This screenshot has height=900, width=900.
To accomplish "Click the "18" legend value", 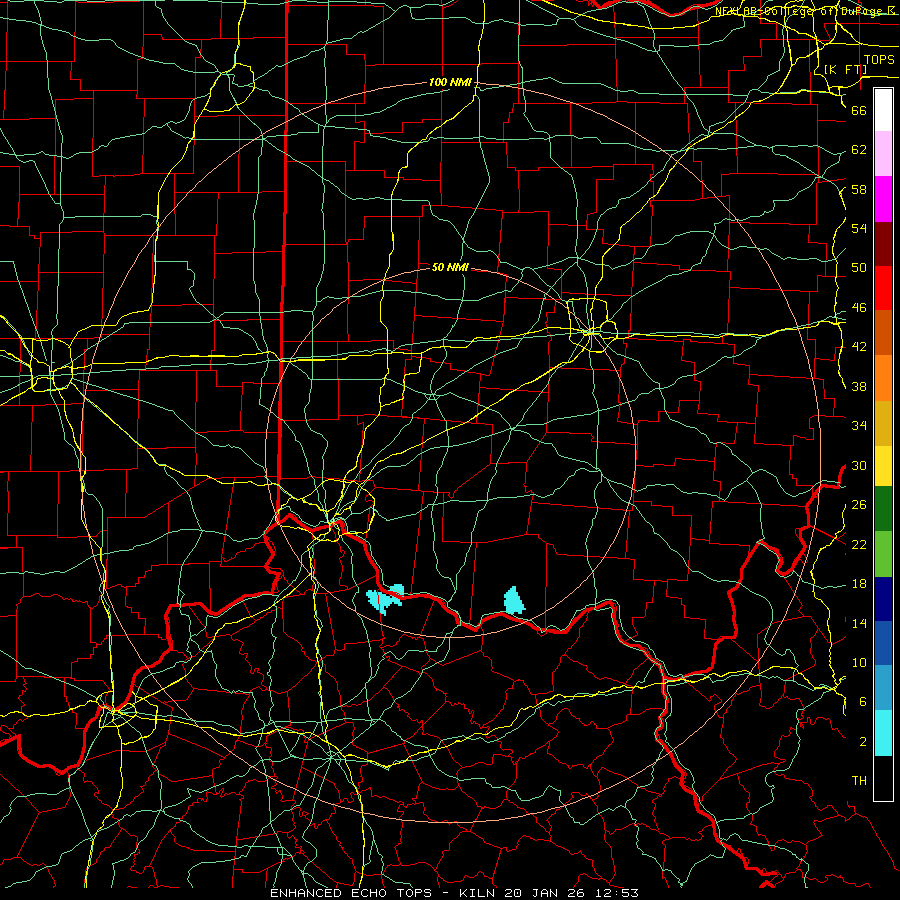I will [859, 584].
